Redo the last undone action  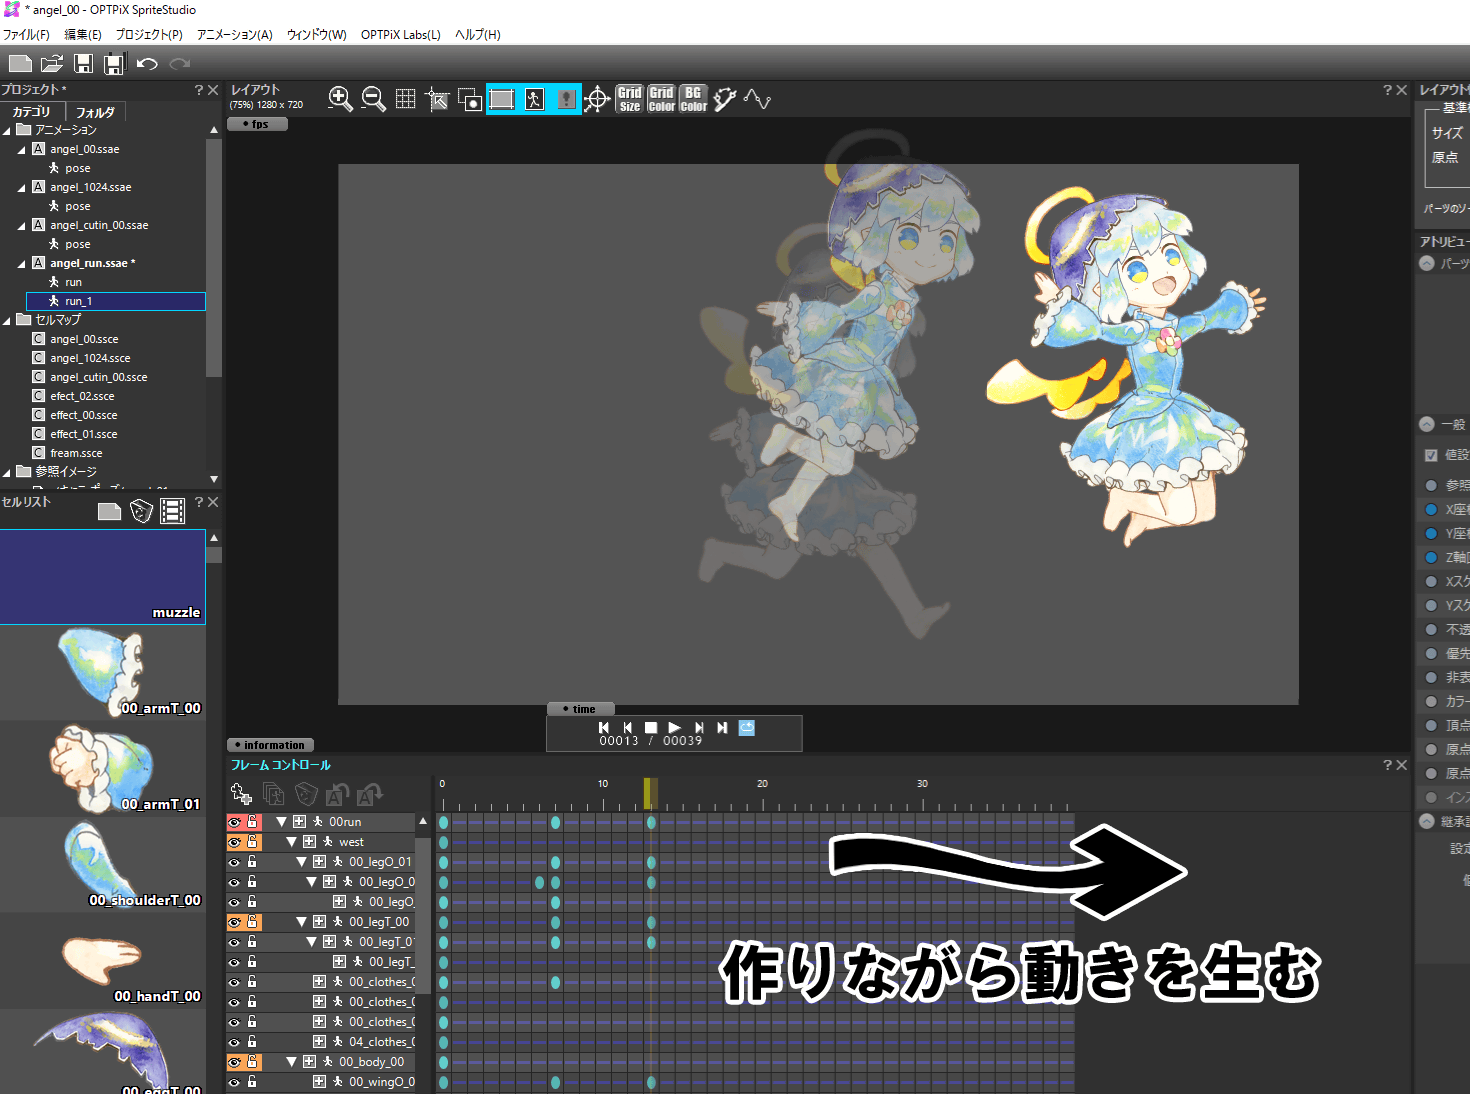pos(180,64)
